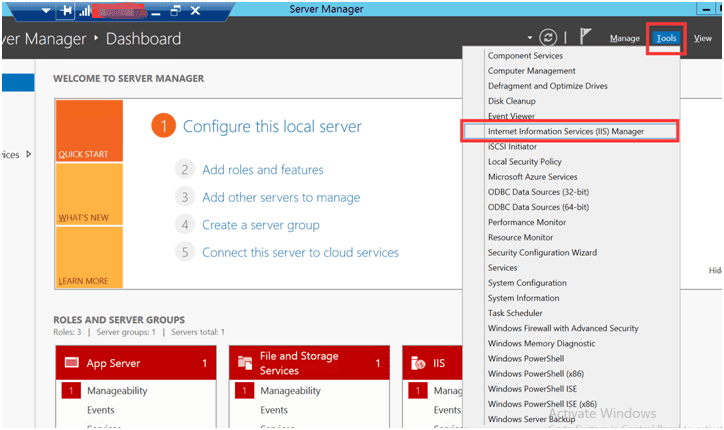Choose Event Viewer from Tools menu
This screenshot has width=724, height=430.
512,116
